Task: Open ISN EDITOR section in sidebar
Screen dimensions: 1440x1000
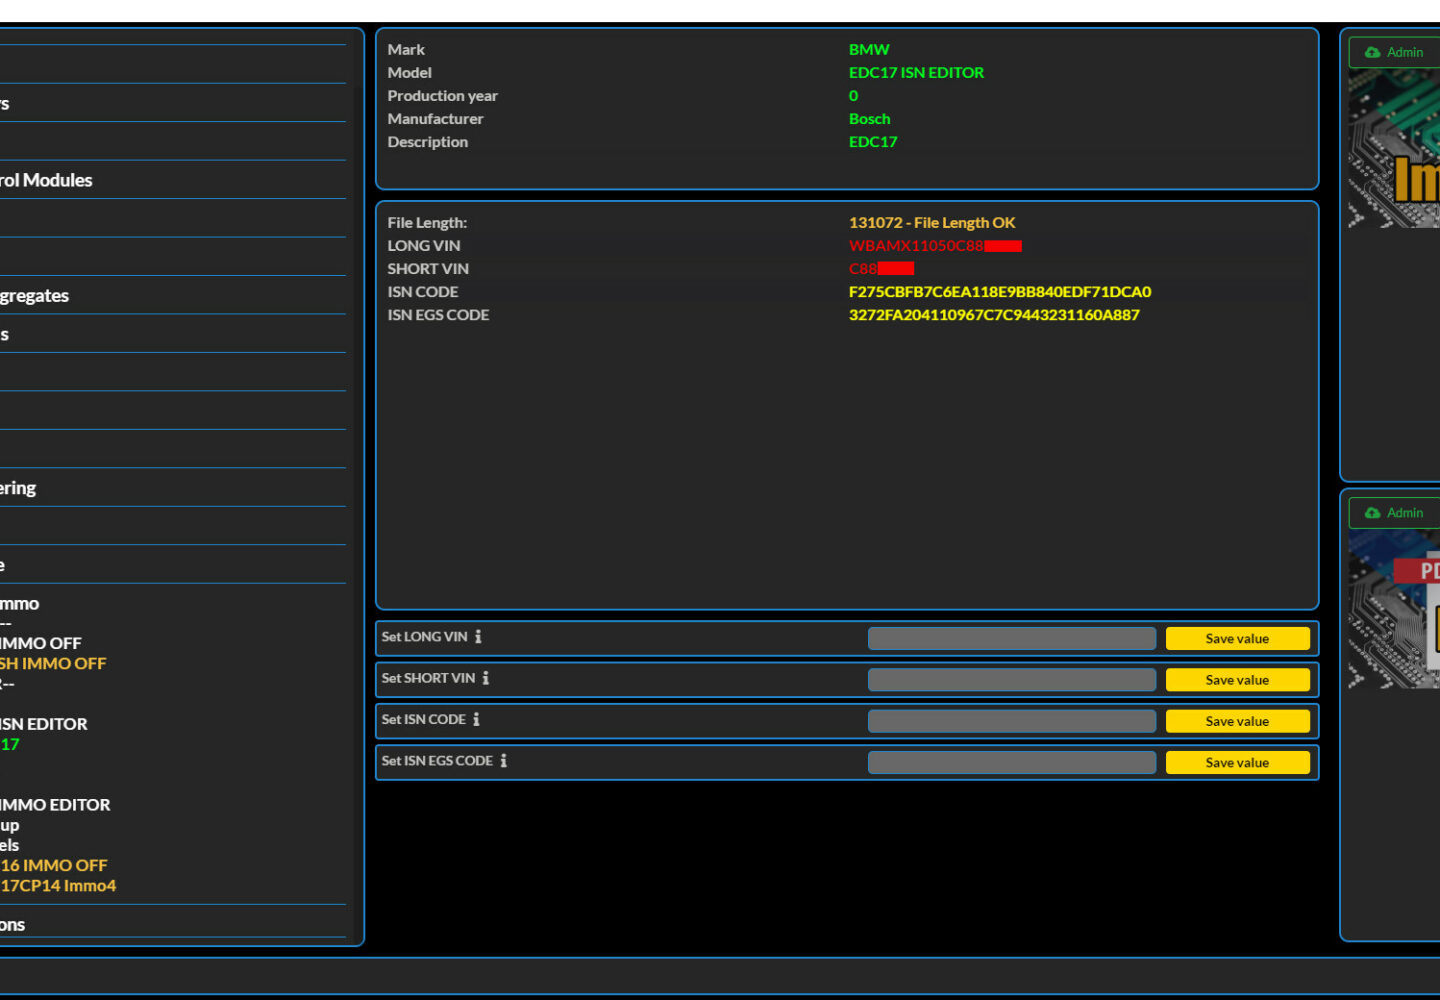Action: click(44, 724)
